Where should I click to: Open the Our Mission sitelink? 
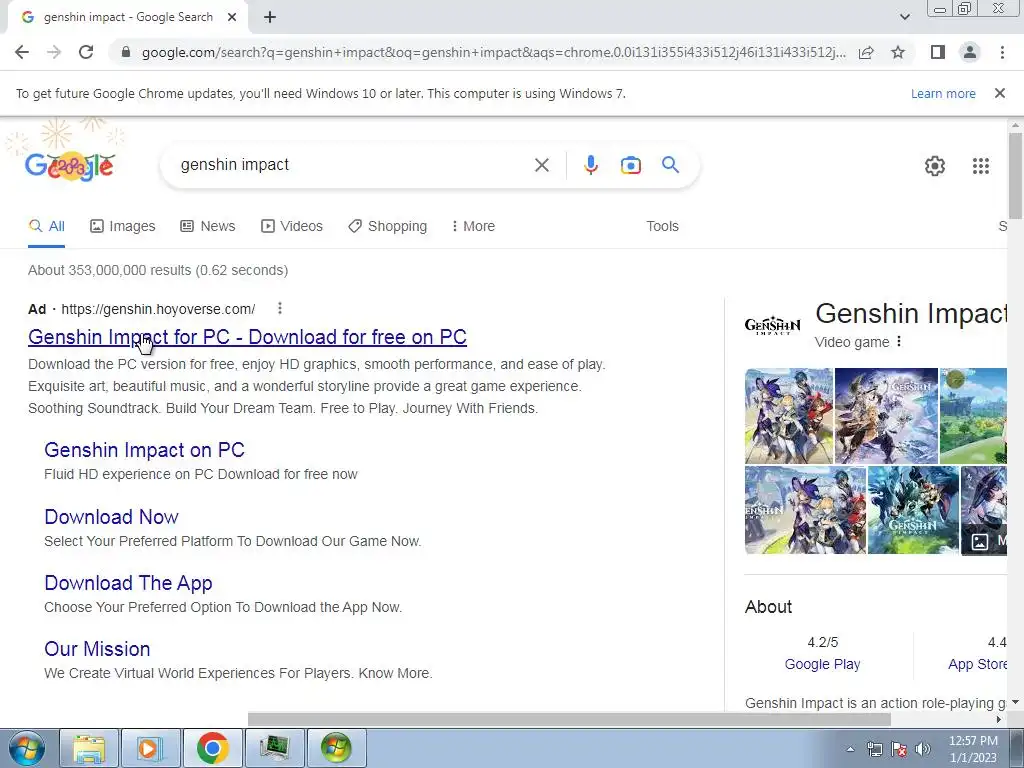tap(97, 648)
